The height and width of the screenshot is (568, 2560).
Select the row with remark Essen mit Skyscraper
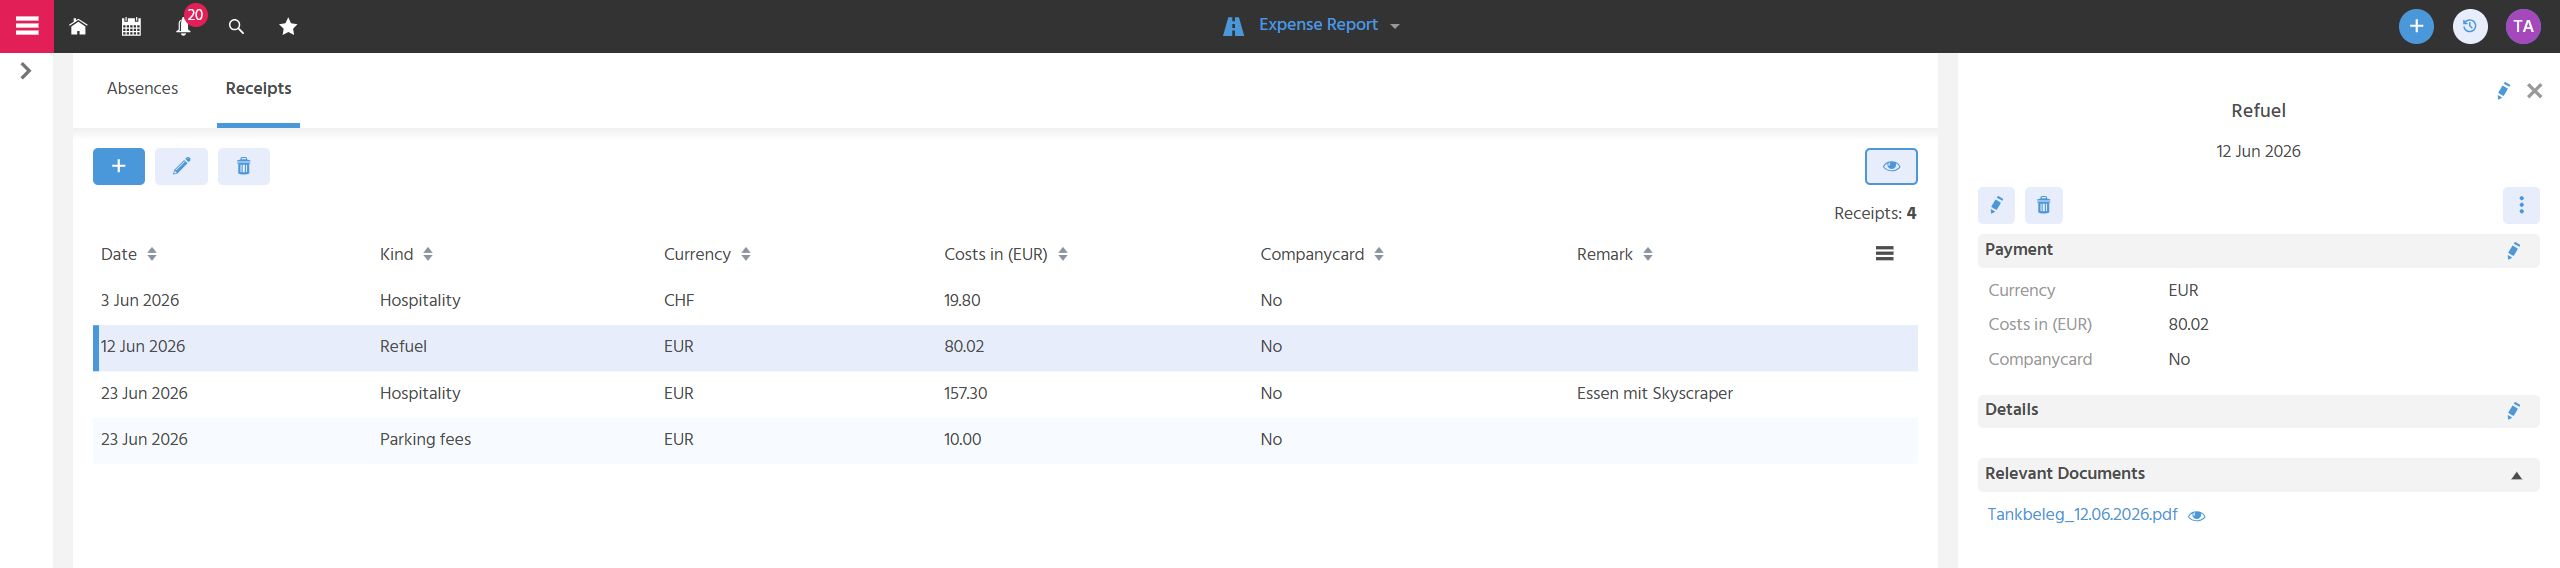click(1005, 393)
